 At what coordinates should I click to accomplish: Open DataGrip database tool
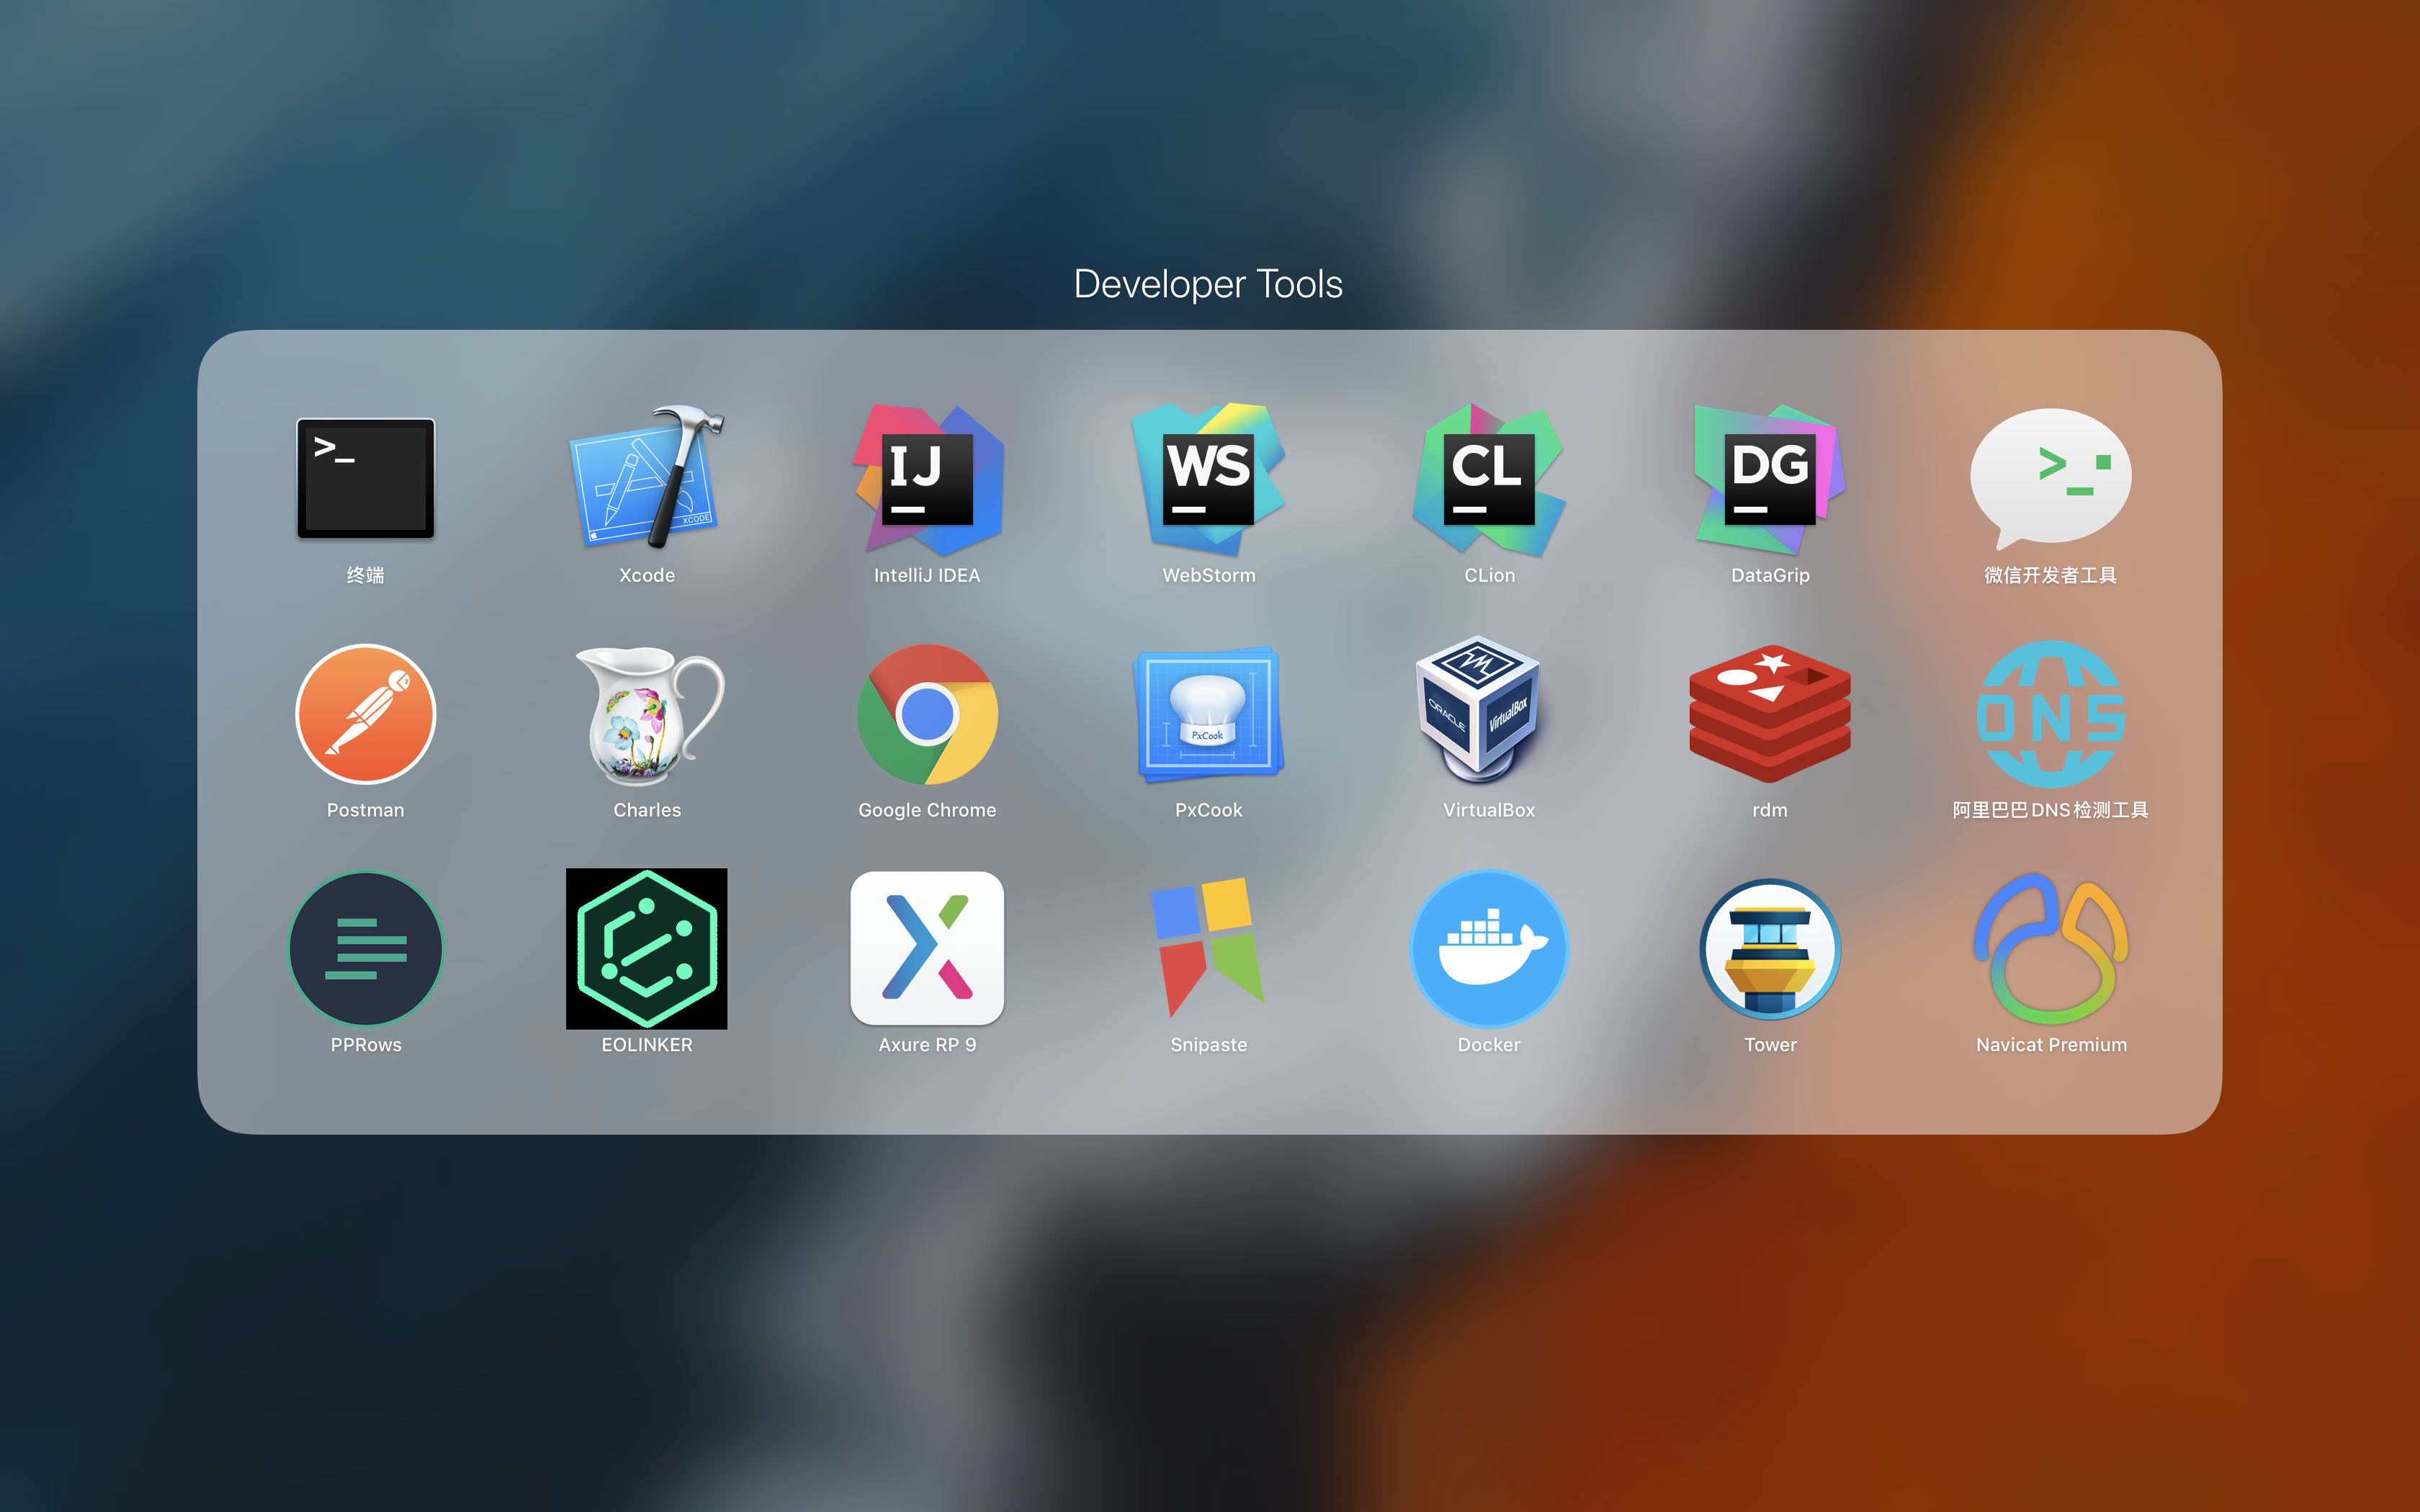[x=1770, y=479]
